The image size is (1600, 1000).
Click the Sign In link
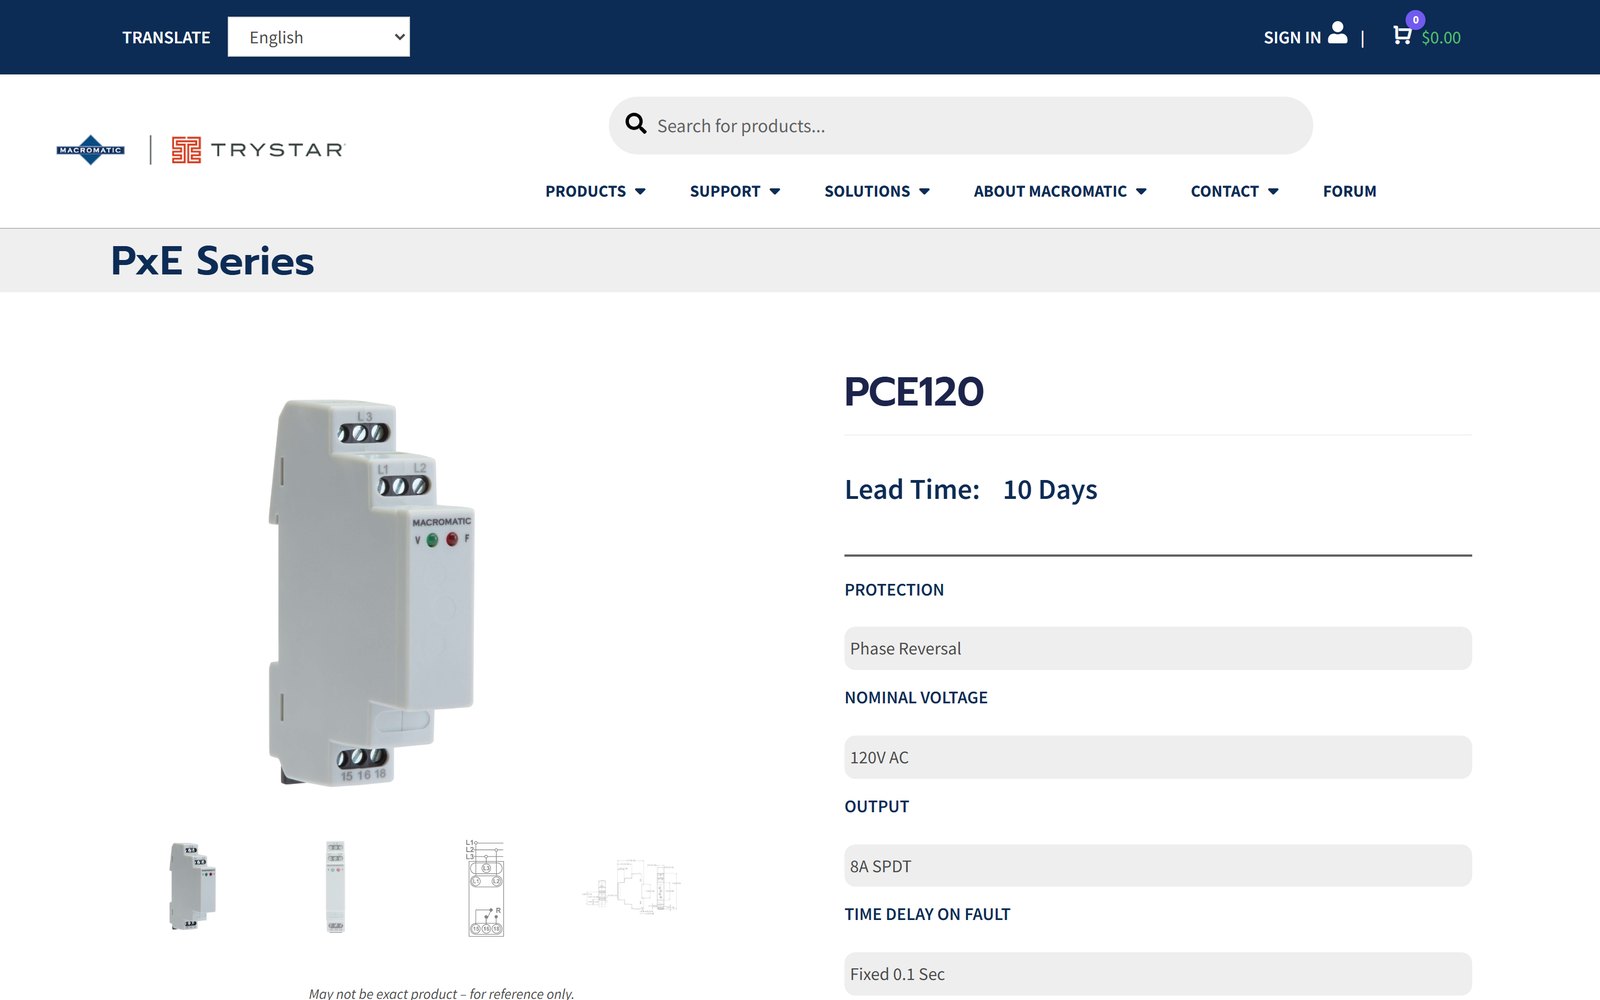click(x=1292, y=38)
